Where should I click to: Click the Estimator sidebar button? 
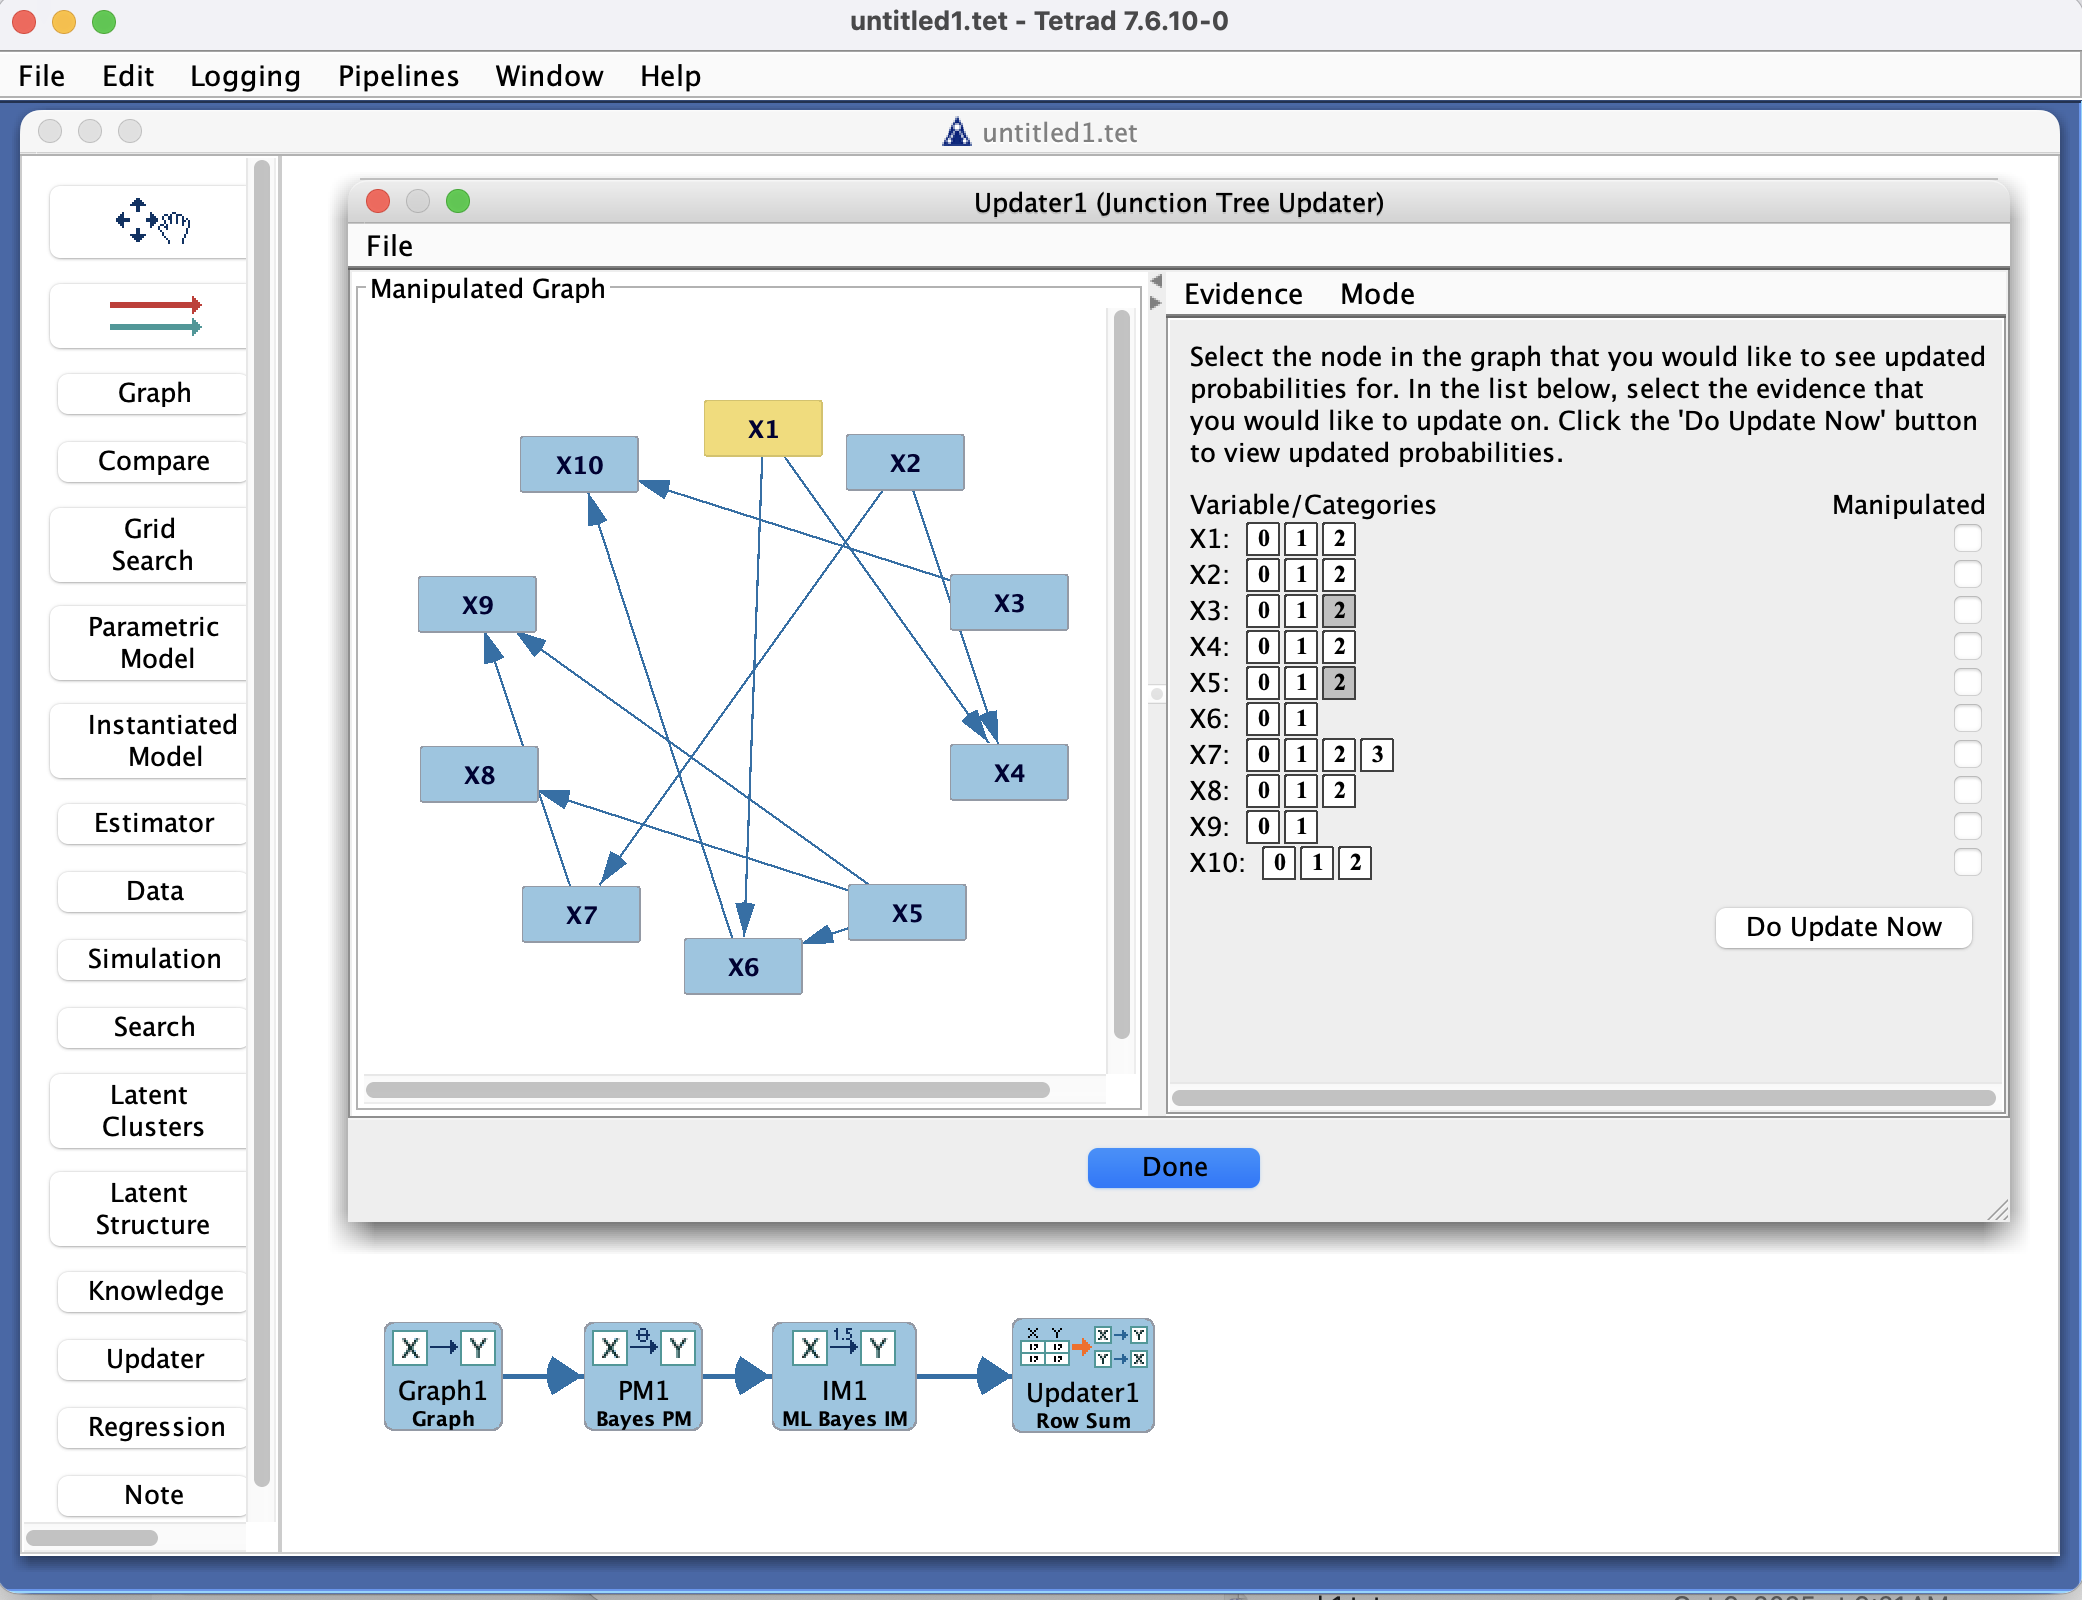153,823
